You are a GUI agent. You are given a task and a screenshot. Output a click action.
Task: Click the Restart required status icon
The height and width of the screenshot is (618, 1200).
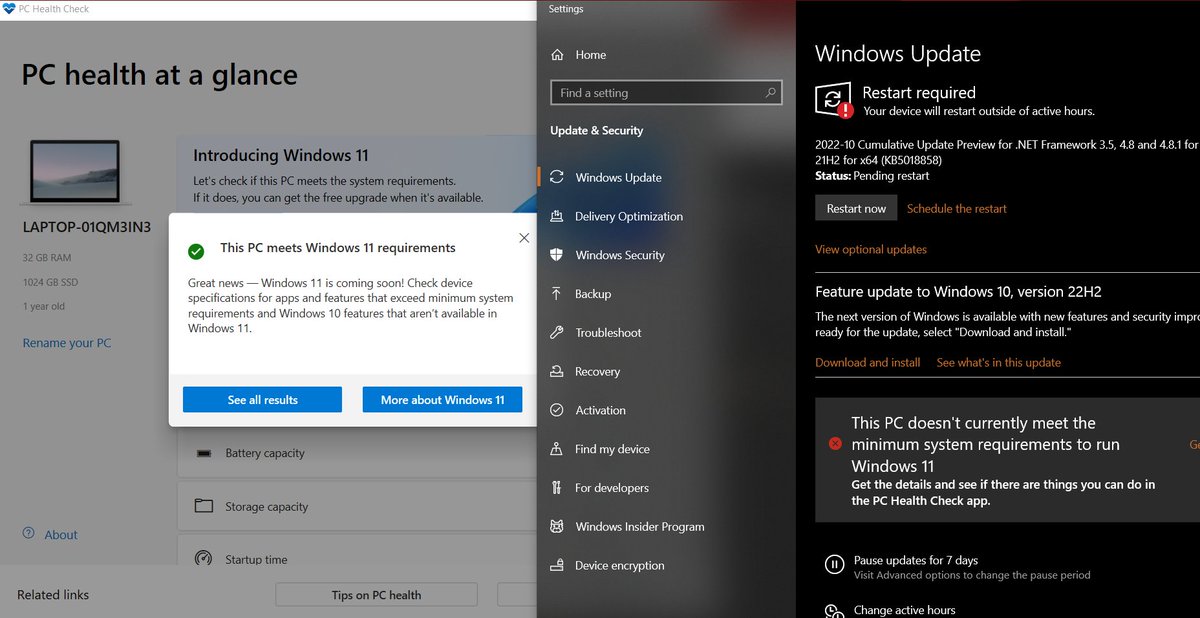tap(834, 100)
